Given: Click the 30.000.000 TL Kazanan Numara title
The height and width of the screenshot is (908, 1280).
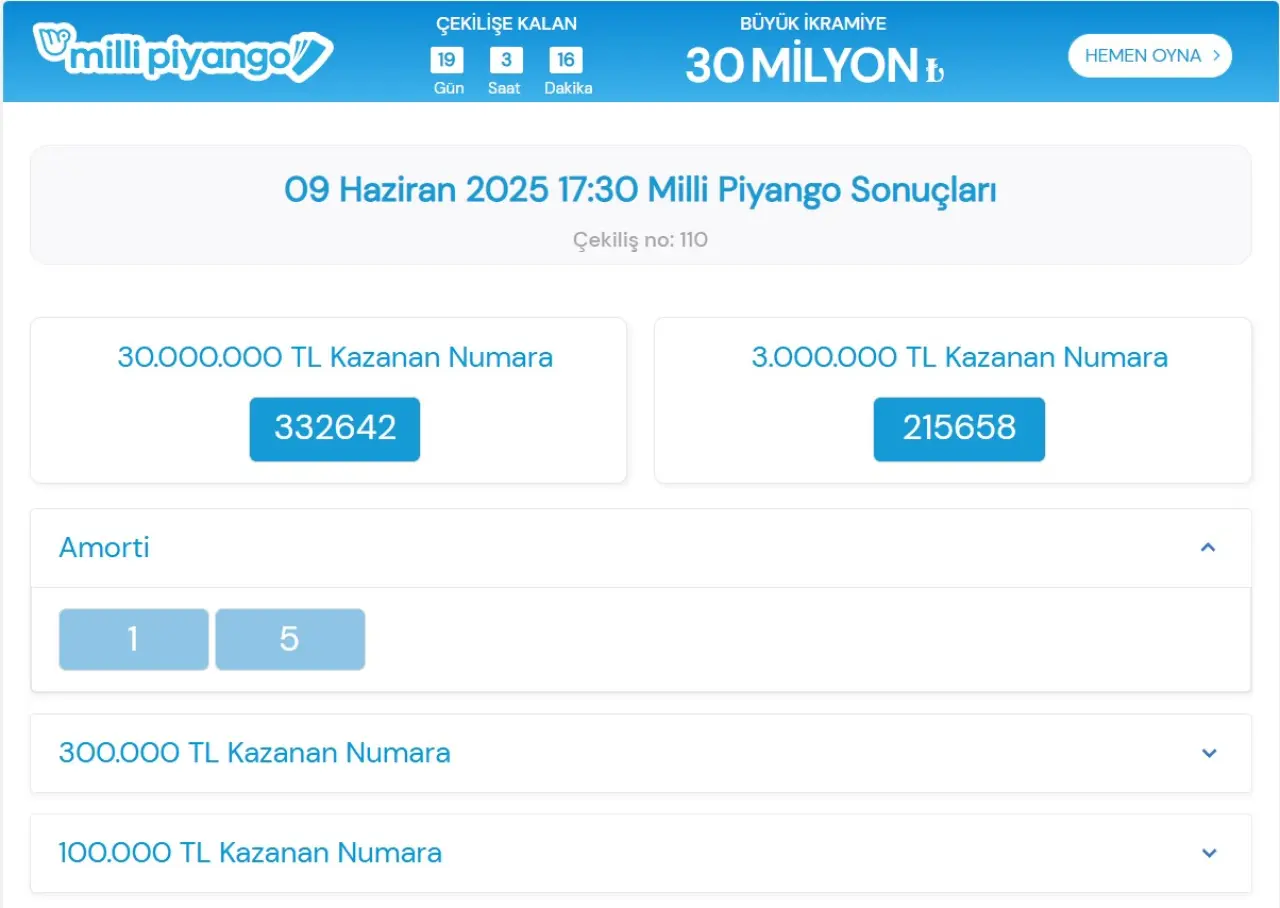Looking at the screenshot, I should [335, 357].
